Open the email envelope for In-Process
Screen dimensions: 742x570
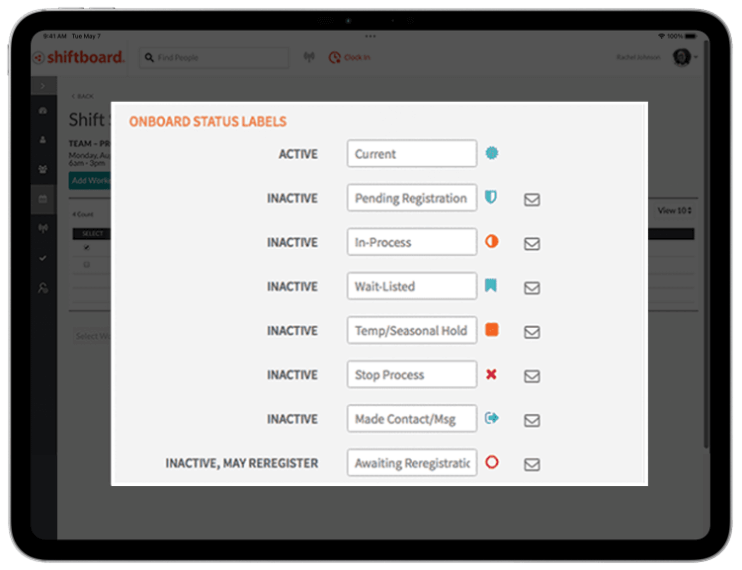(532, 244)
